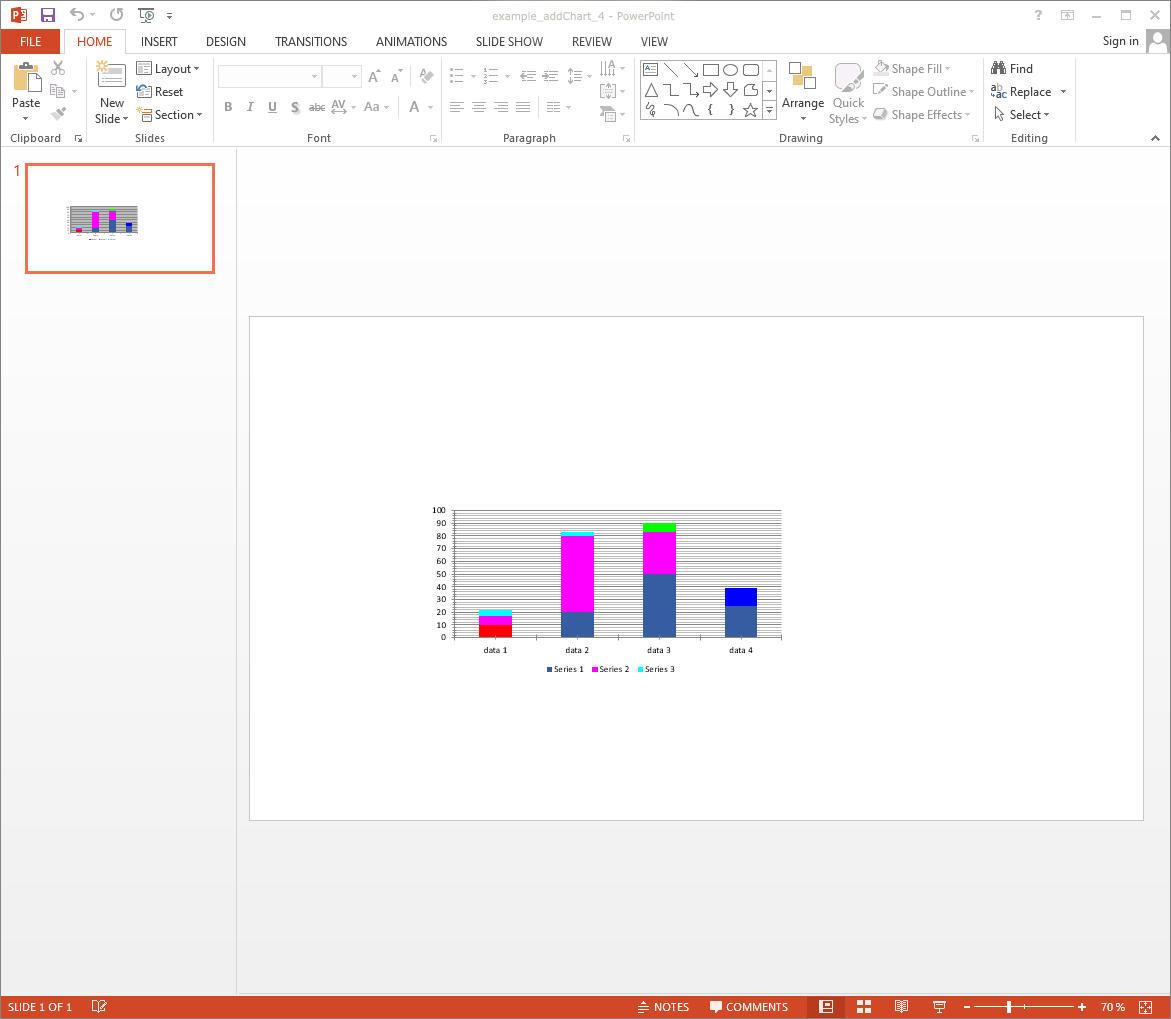The height and width of the screenshot is (1019, 1171).
Task: Click the Find binoculars icon
Action: pyautogui.click(x=998, y=68)
